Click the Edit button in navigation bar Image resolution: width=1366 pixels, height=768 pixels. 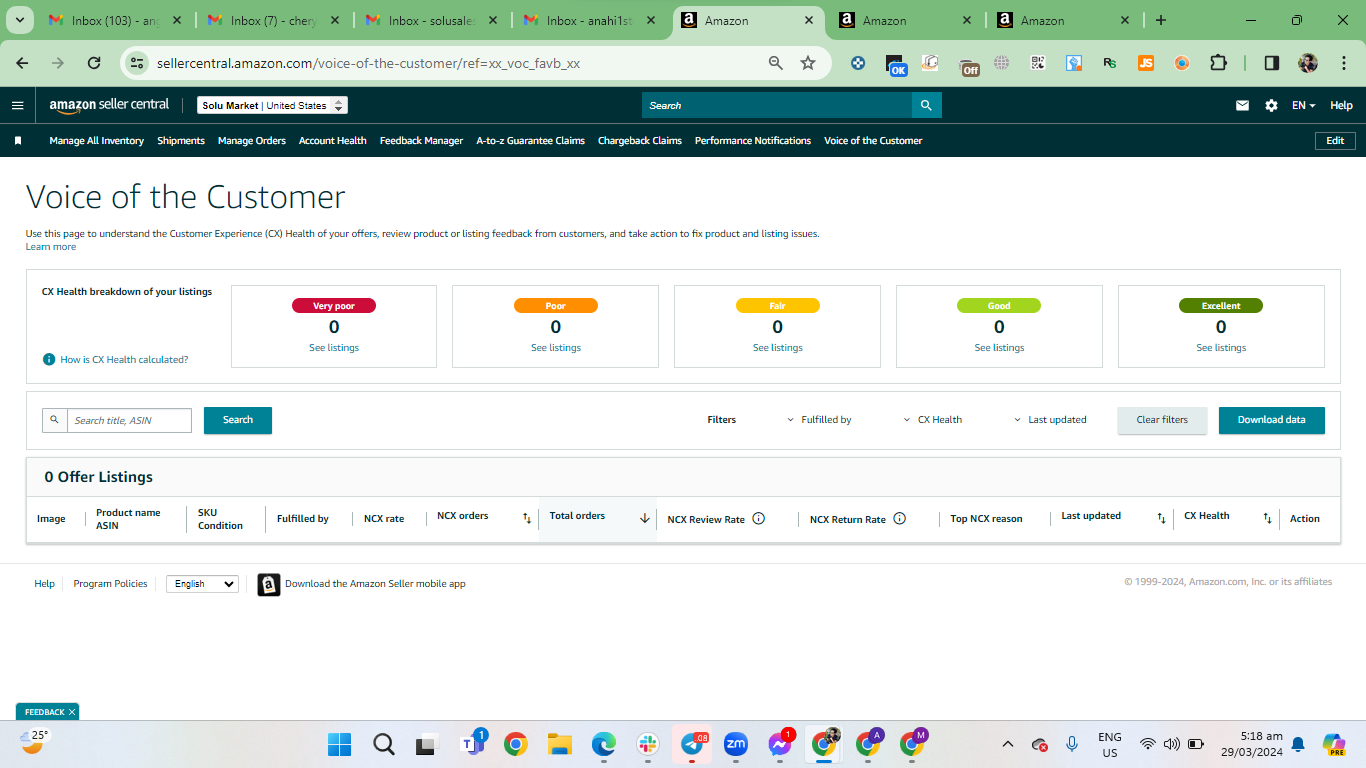[1335, 141]
